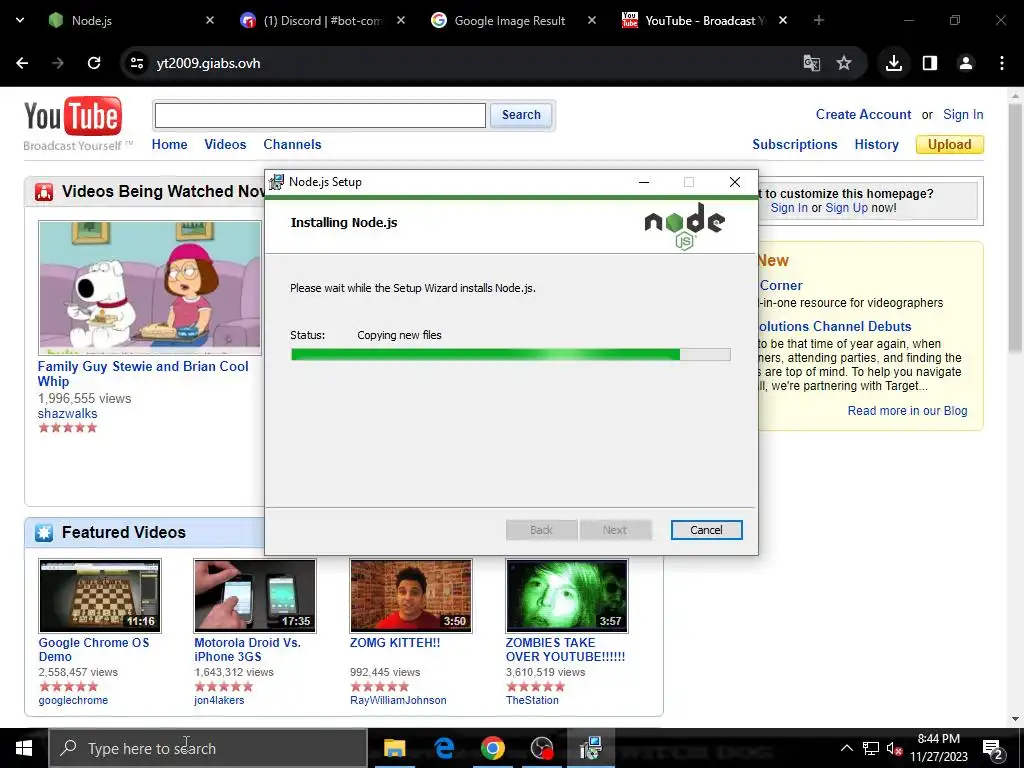Click Read more in our Blog link
Viewport: 1024px width, 768px height.
click(x=907, y=411)
